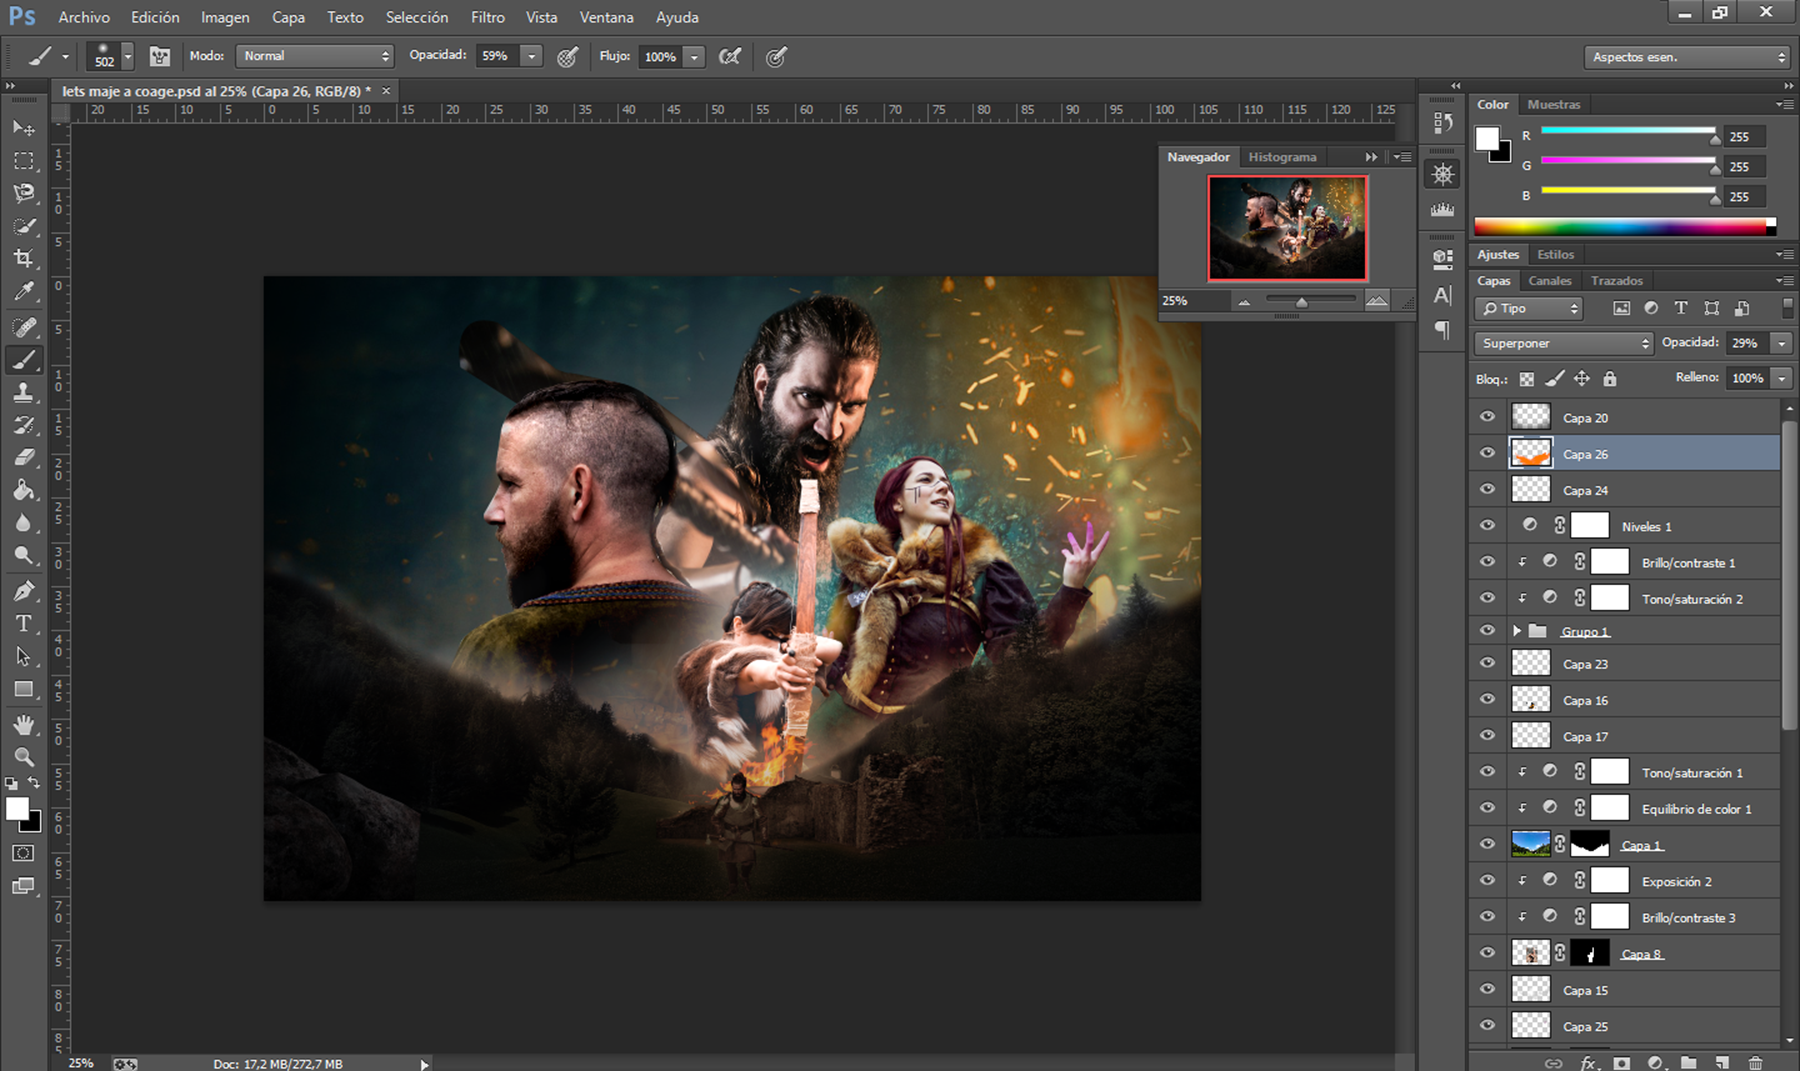Open the brush Modo Normal dropdown

(315, 56)
